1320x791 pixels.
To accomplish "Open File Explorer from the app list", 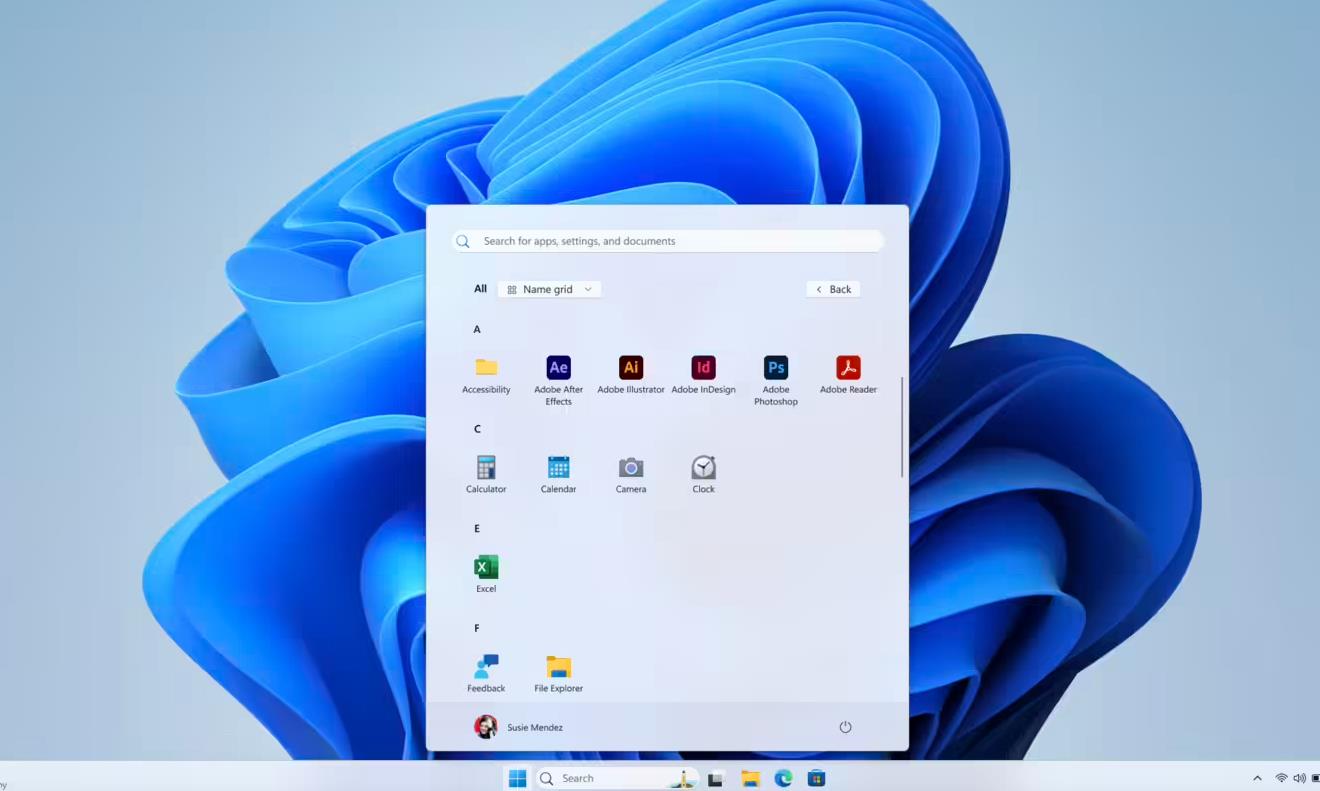I will [558, 674].
